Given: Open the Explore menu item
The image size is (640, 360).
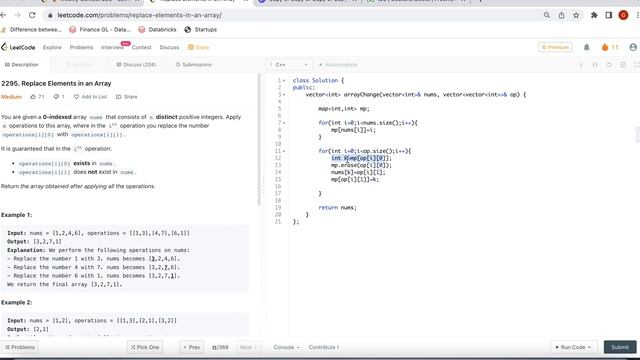Looking at the screenshot, I should (x=52, y=47).
